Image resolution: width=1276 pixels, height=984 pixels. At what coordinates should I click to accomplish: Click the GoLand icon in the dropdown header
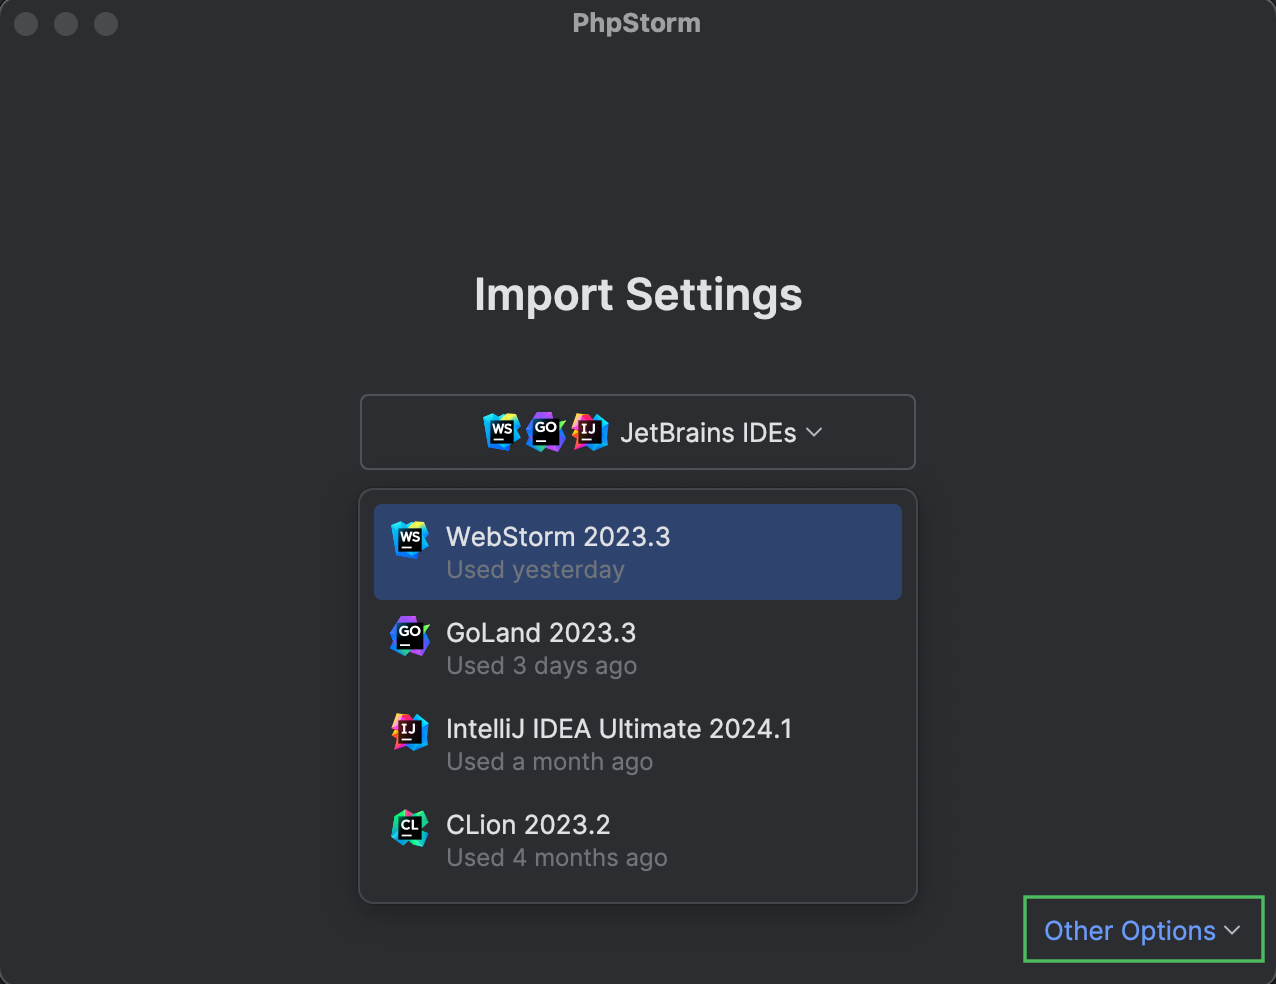[545, 431]
